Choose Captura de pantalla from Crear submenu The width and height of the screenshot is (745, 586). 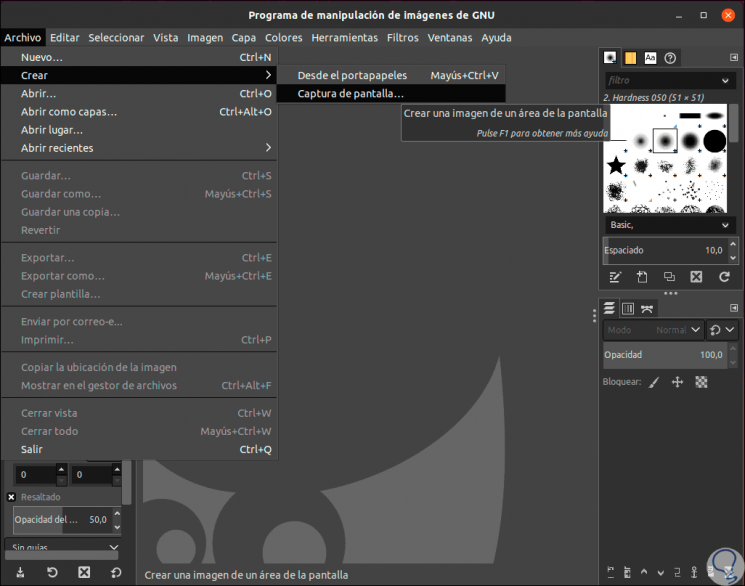[x=391, y=94]
